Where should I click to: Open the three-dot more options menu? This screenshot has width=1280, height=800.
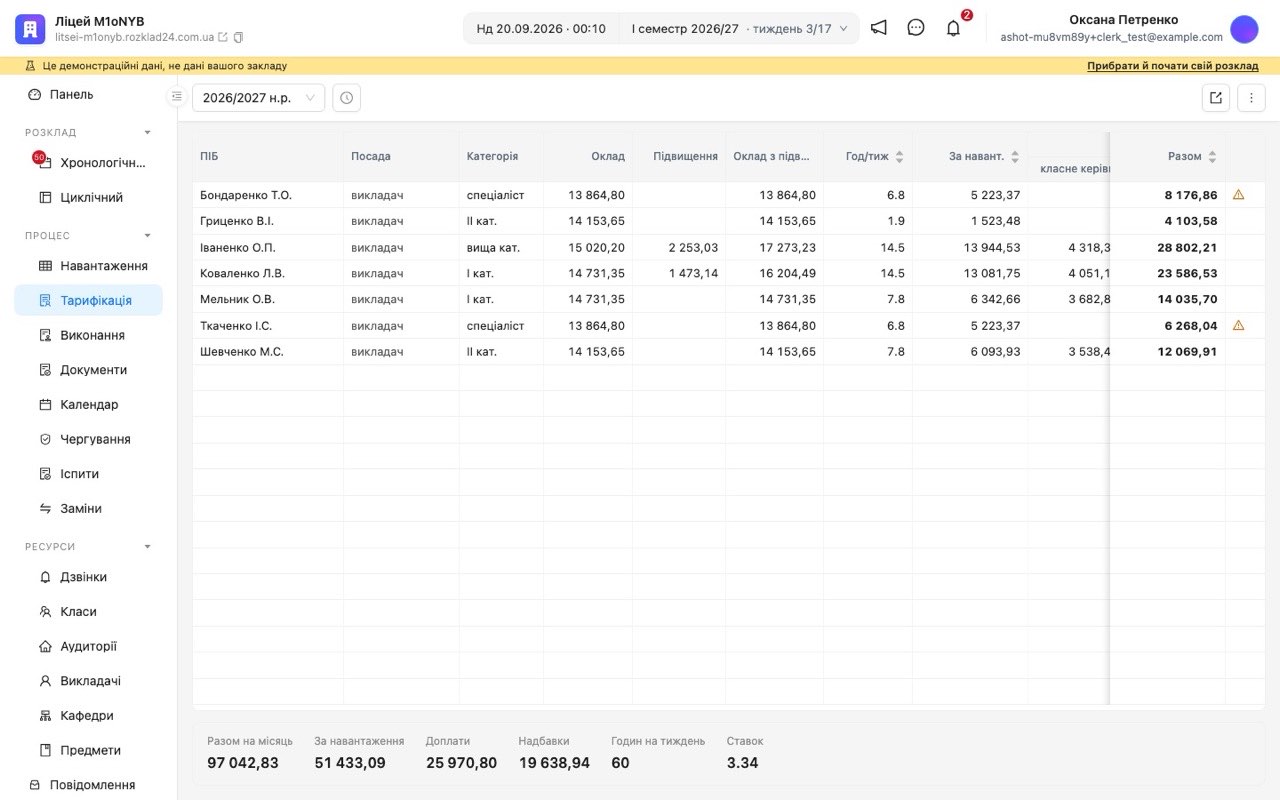tap(1252, 98)
